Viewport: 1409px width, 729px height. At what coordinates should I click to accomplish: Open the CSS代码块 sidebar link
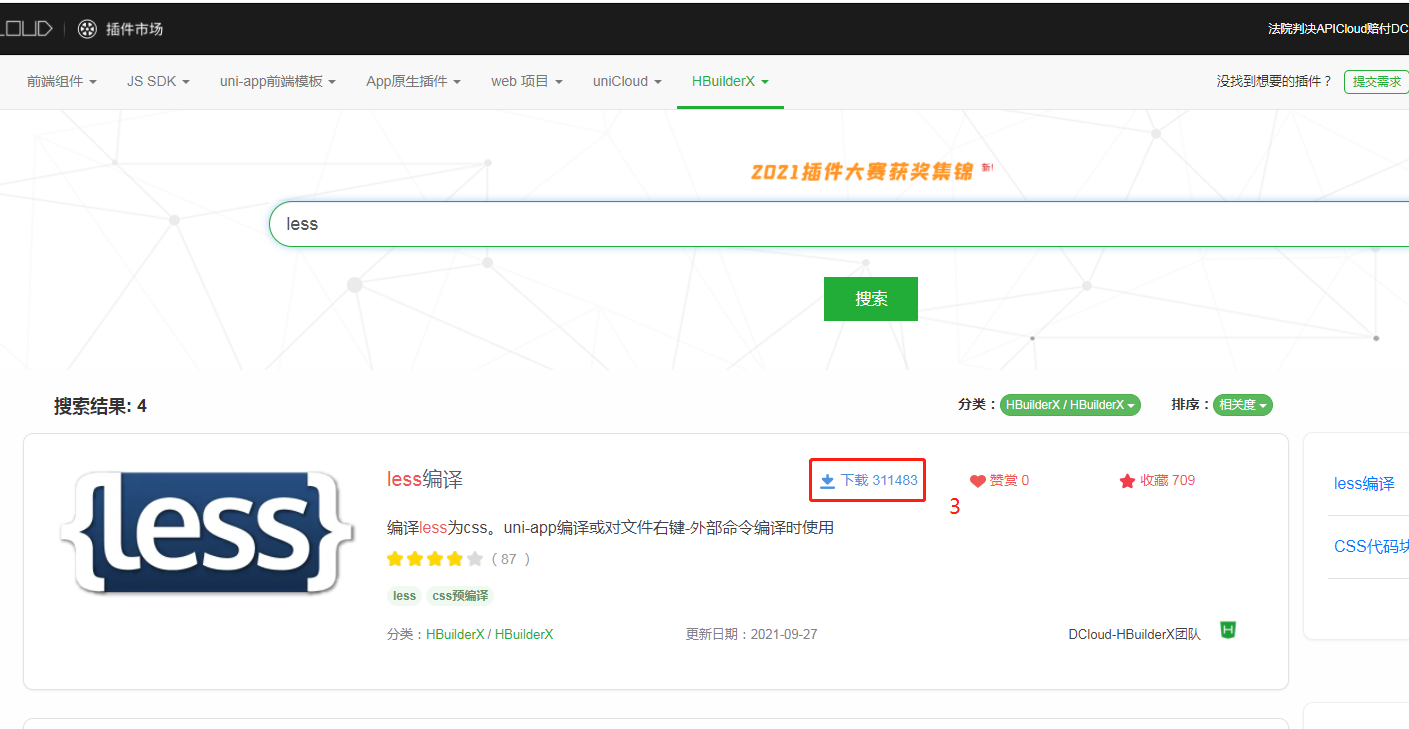click(x=1372, y=546)
